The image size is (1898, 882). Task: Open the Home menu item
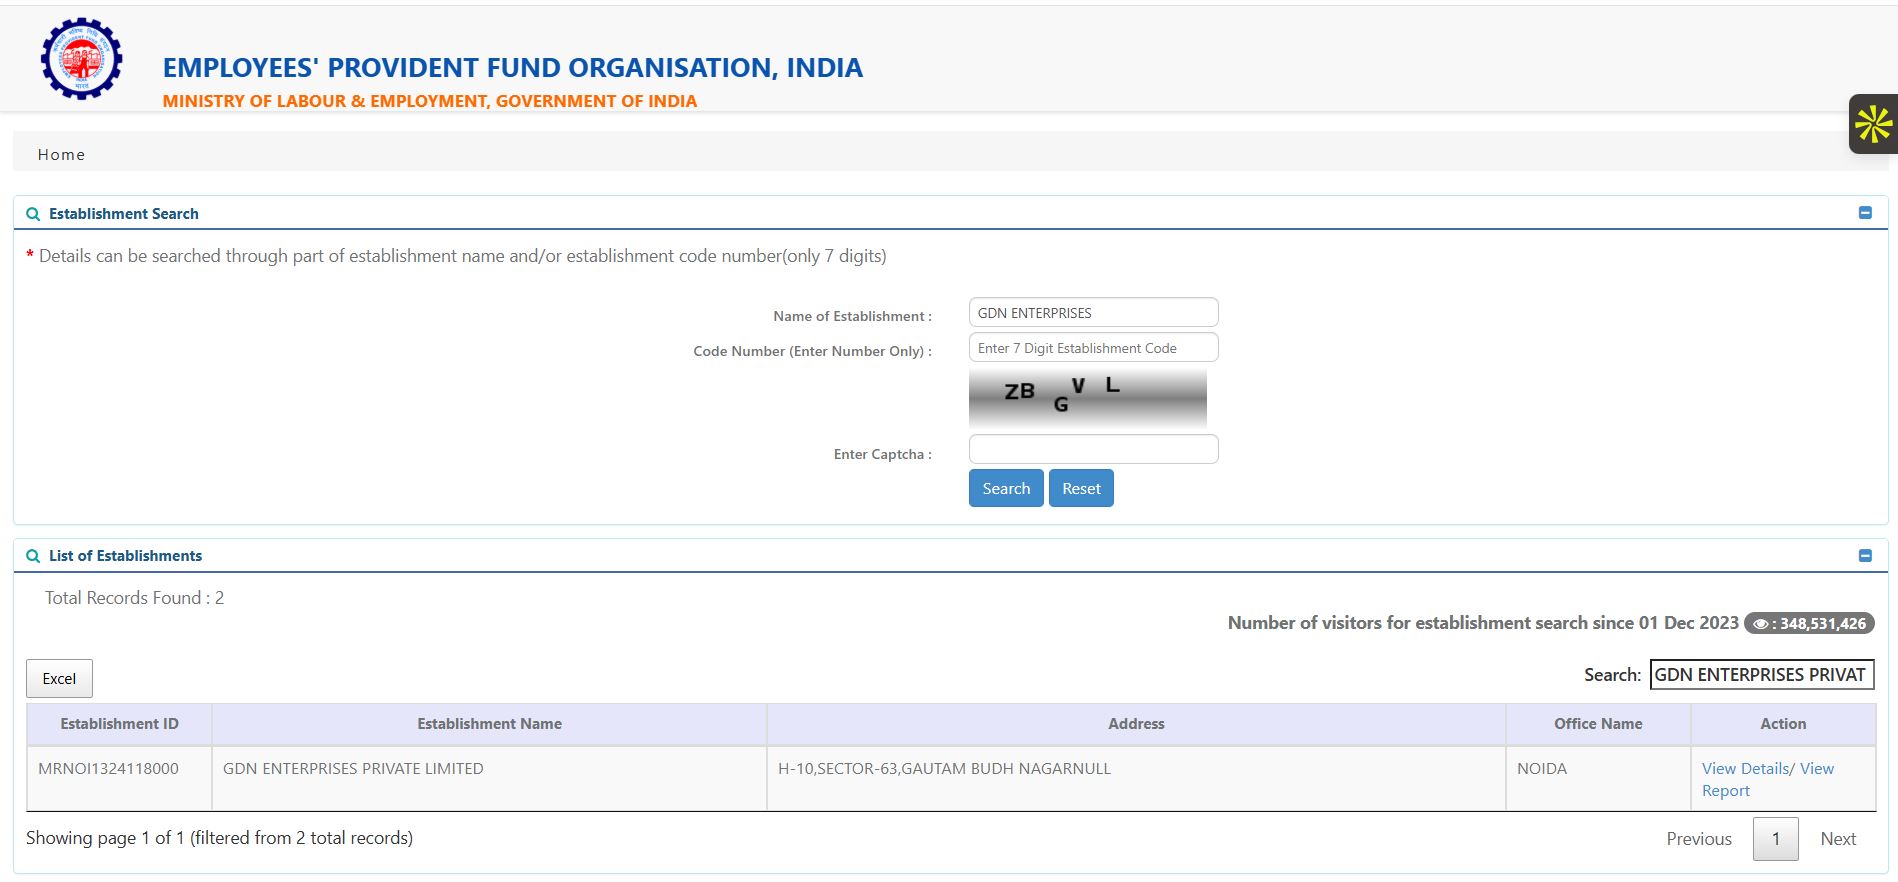[x=61, y=155]
